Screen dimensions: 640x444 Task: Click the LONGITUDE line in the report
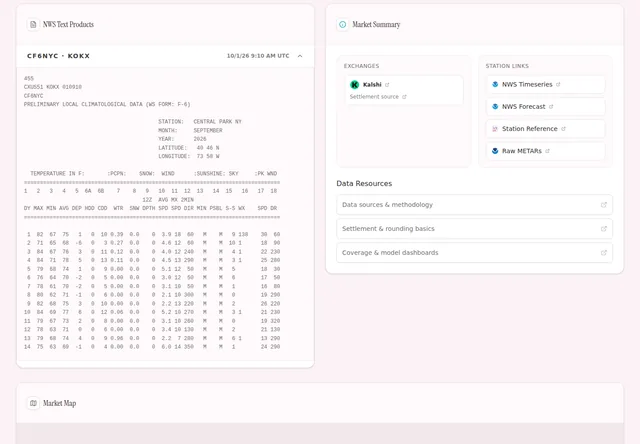point(189,156)
